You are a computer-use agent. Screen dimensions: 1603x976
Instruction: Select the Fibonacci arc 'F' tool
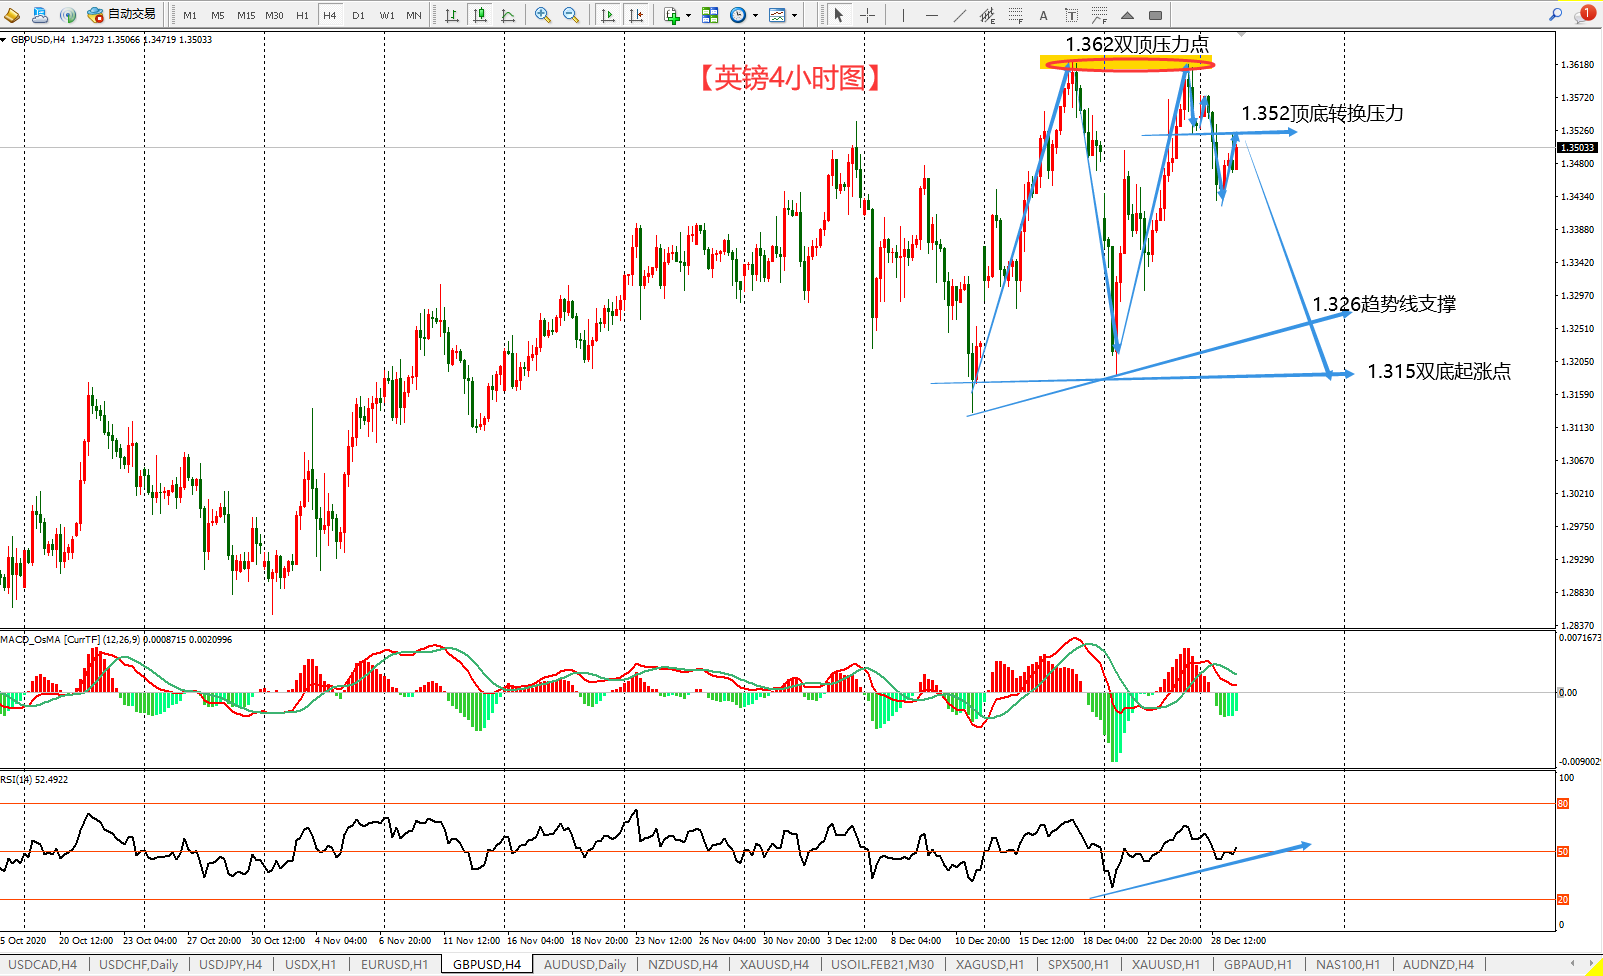tap(1099, 15)
